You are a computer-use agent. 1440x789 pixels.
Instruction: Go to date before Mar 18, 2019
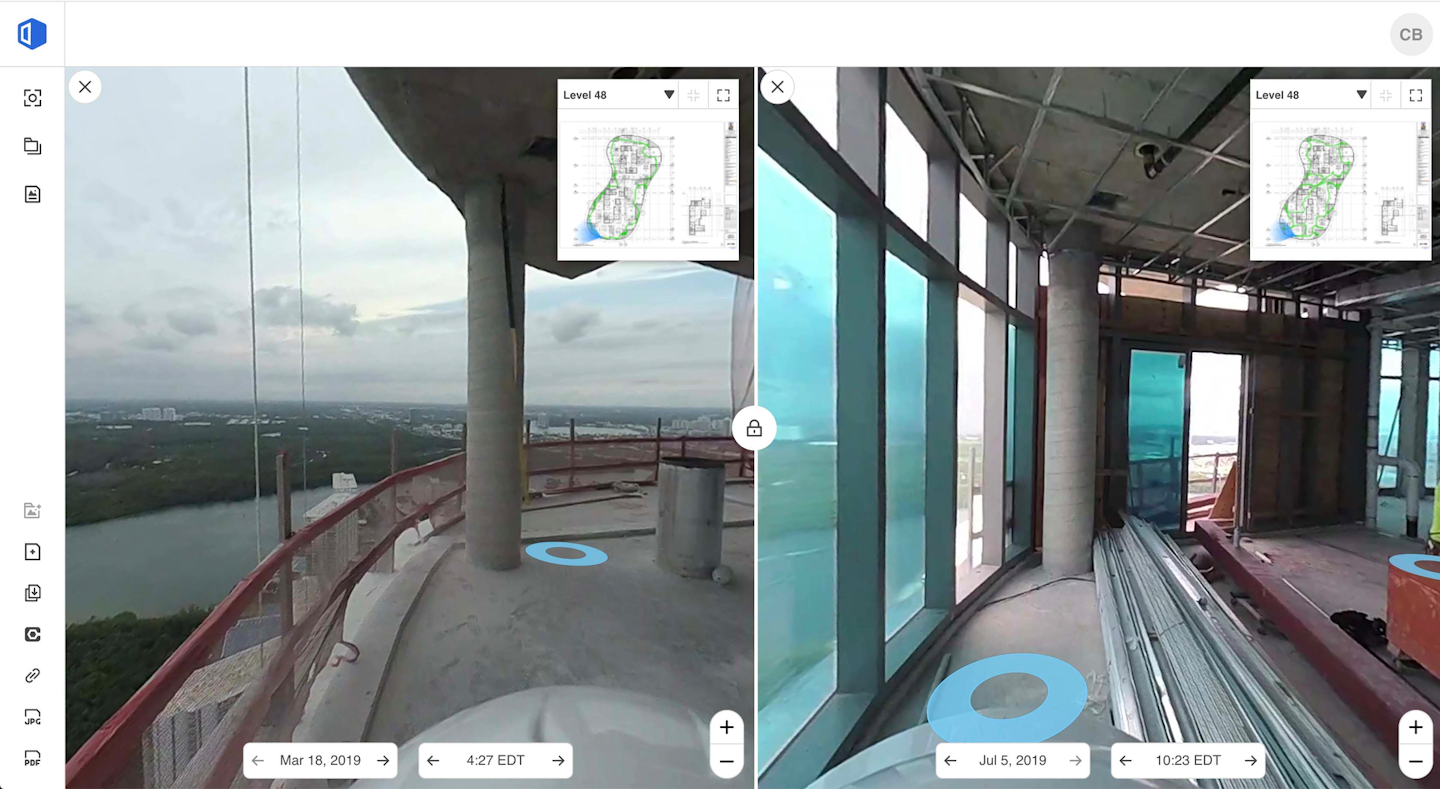(258, 761)
